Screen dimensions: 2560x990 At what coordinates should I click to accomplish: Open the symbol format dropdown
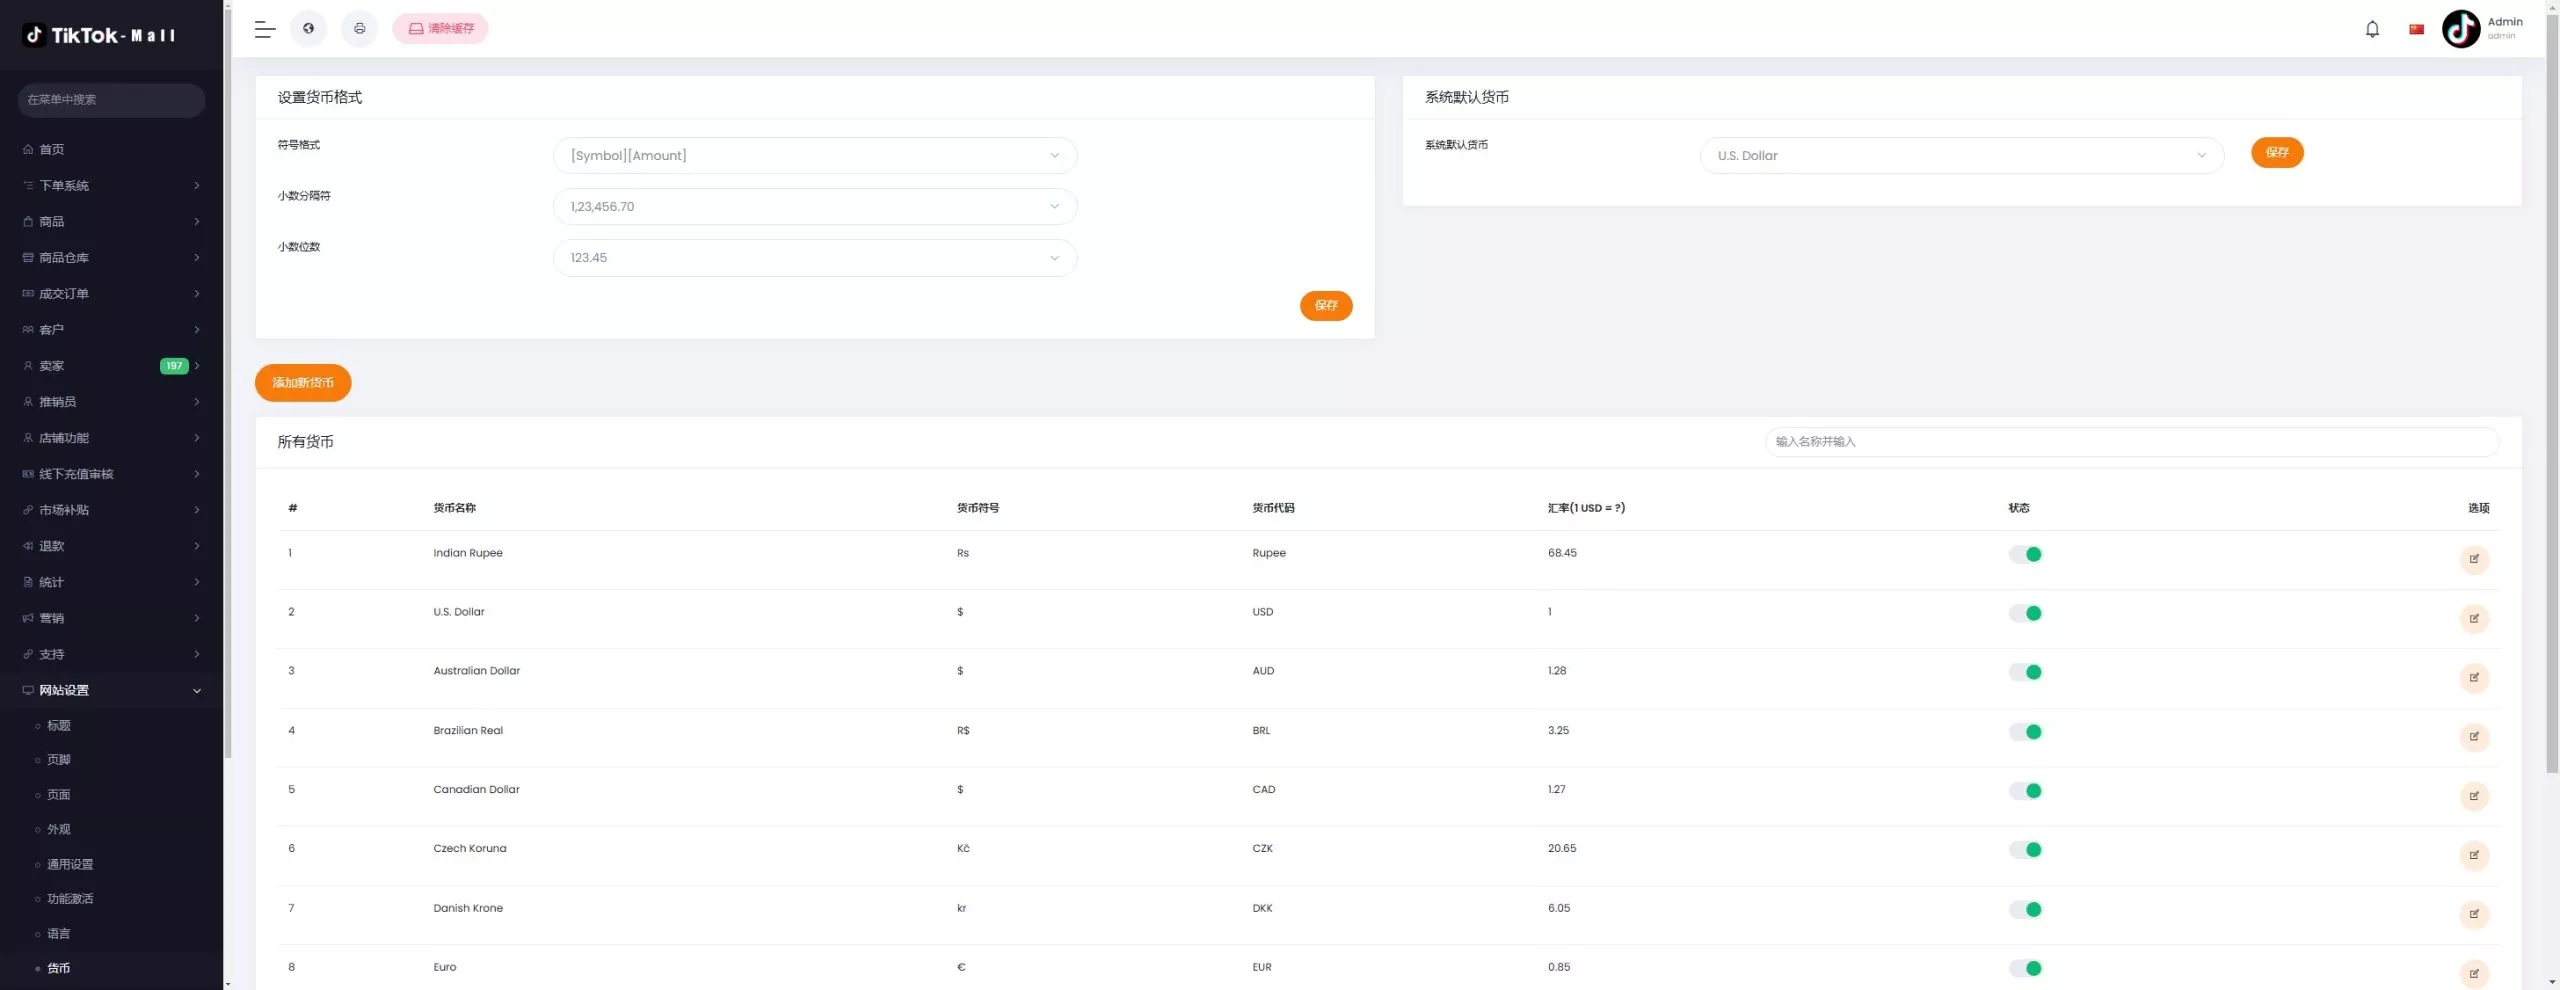tap(814, 156)
